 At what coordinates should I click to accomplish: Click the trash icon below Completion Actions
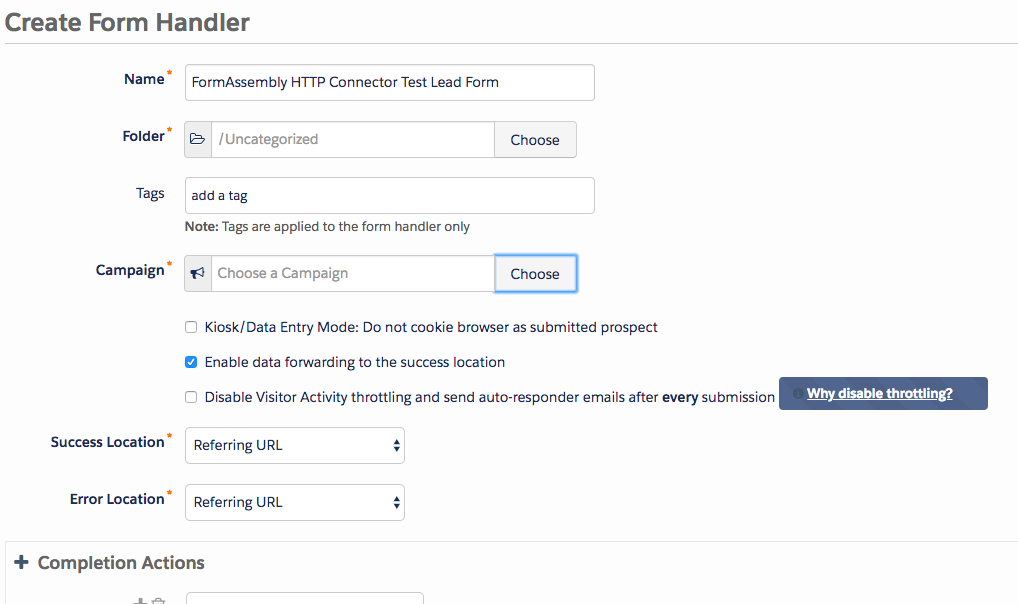158,601
